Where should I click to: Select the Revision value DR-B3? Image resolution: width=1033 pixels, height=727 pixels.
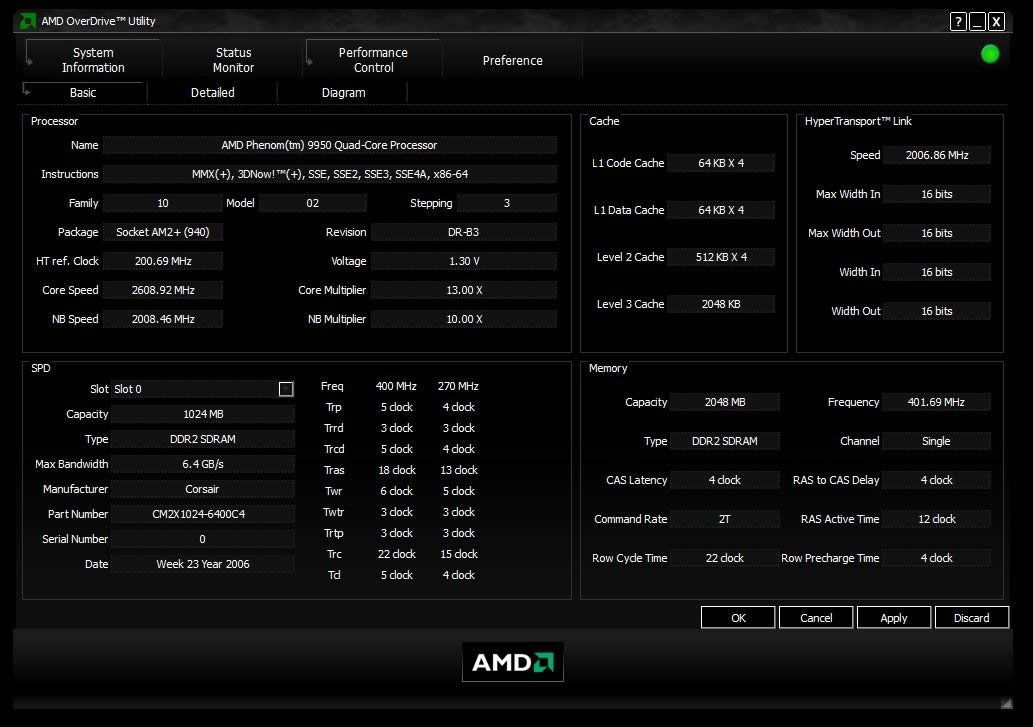[x=464, y=232]
